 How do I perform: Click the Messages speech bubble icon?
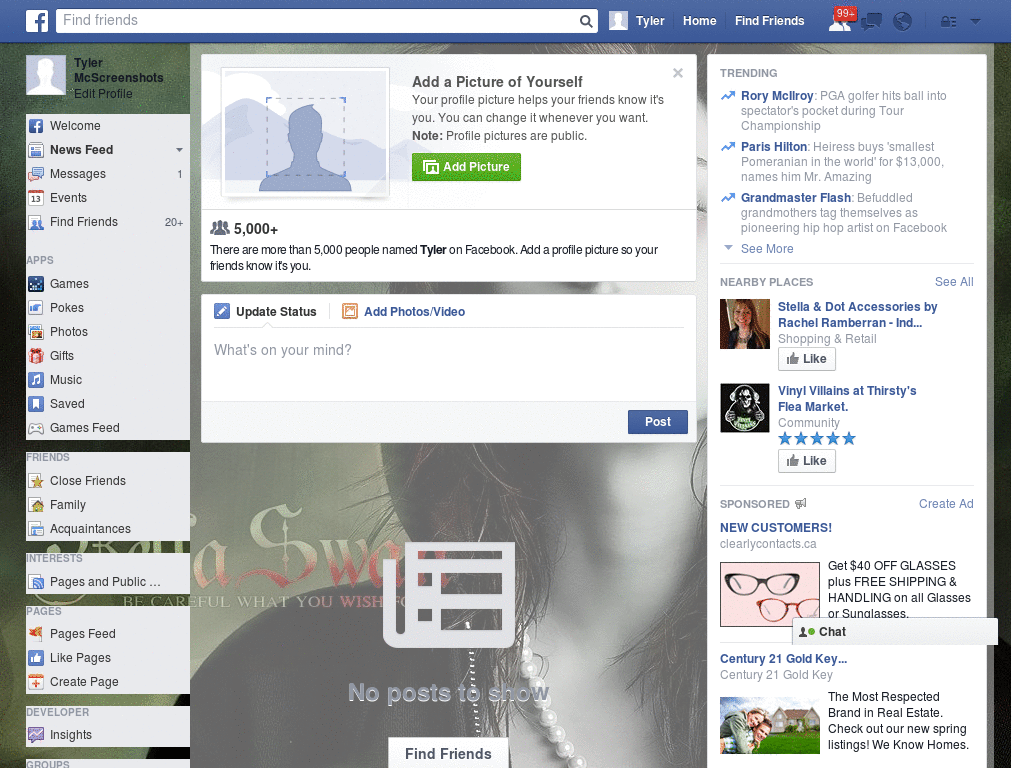pos(36,174)
